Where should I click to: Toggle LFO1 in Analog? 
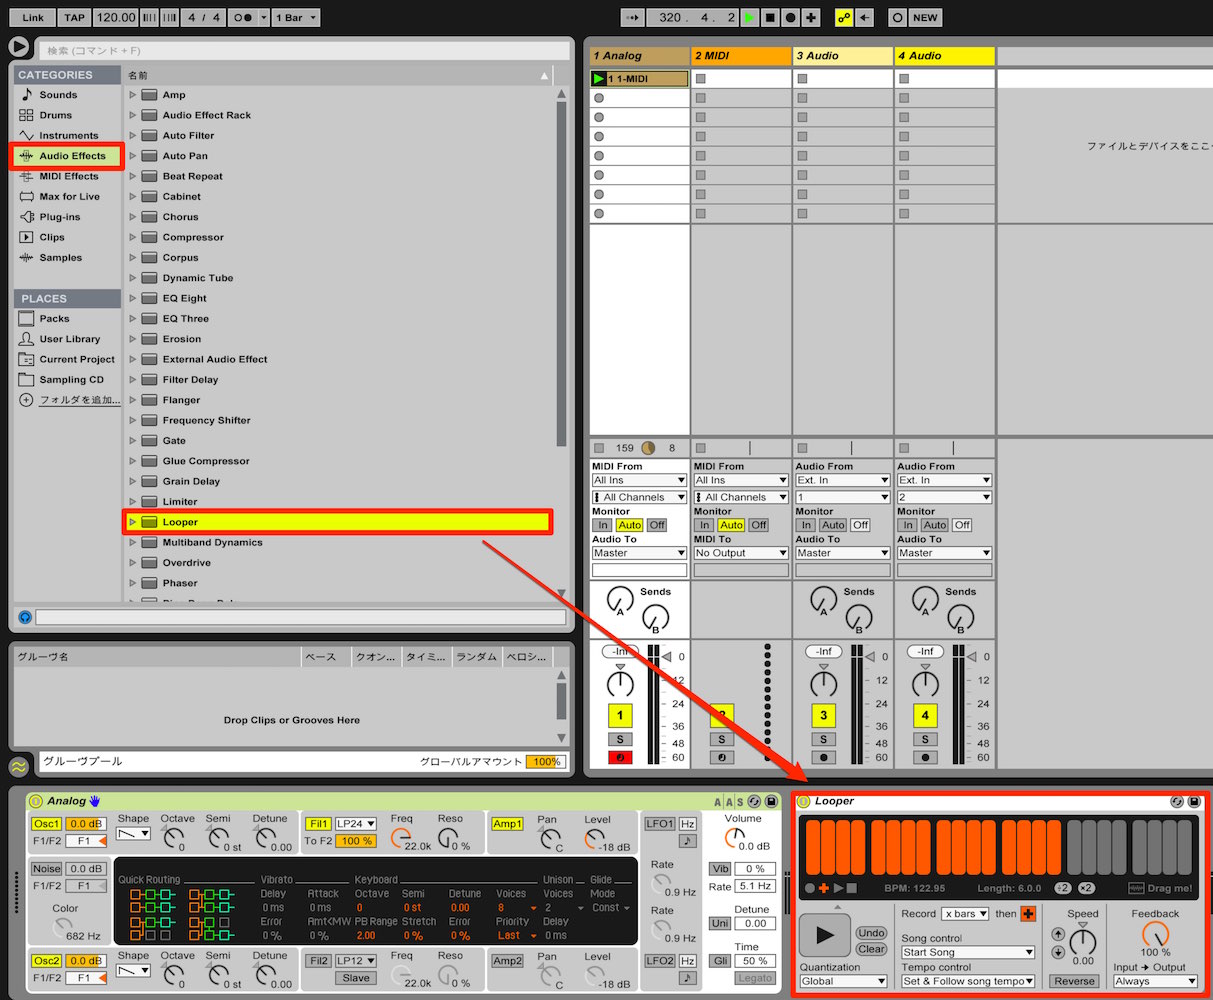point(659,824)
